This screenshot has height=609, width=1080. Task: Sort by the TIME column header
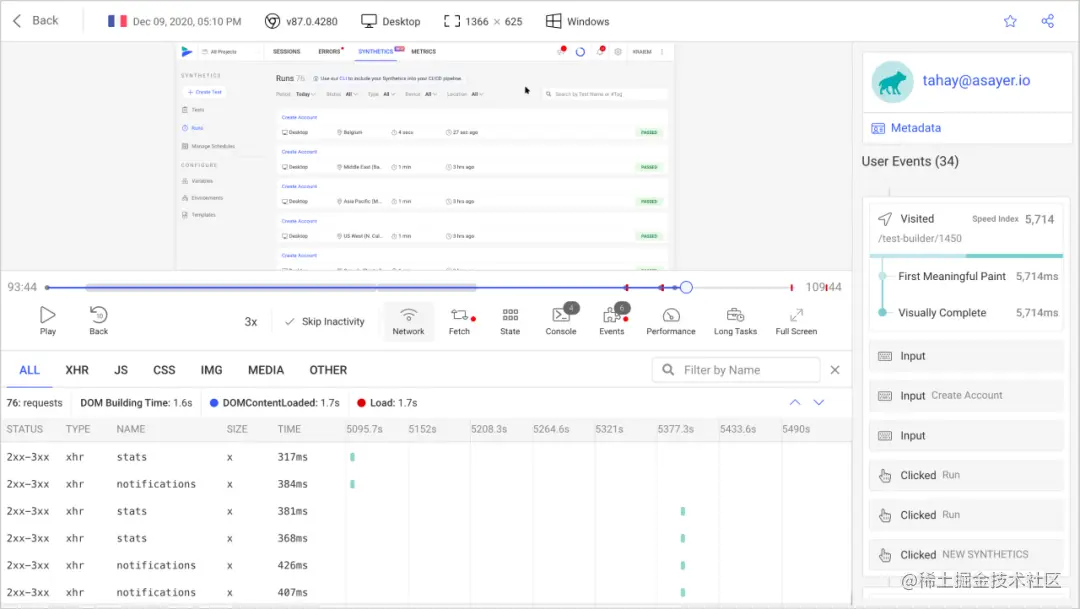pyautogui.click(x=289, y=429)
